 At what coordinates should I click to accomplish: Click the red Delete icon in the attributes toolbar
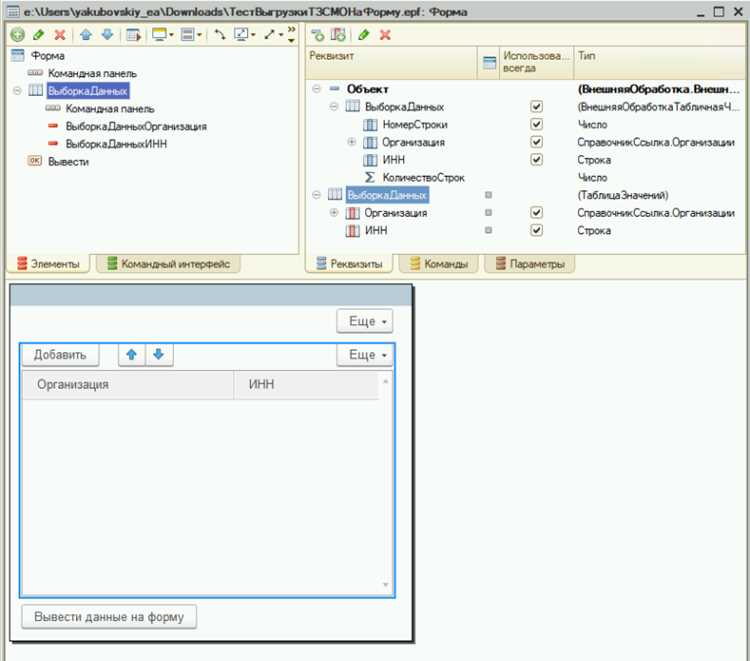tap(385, 34)
